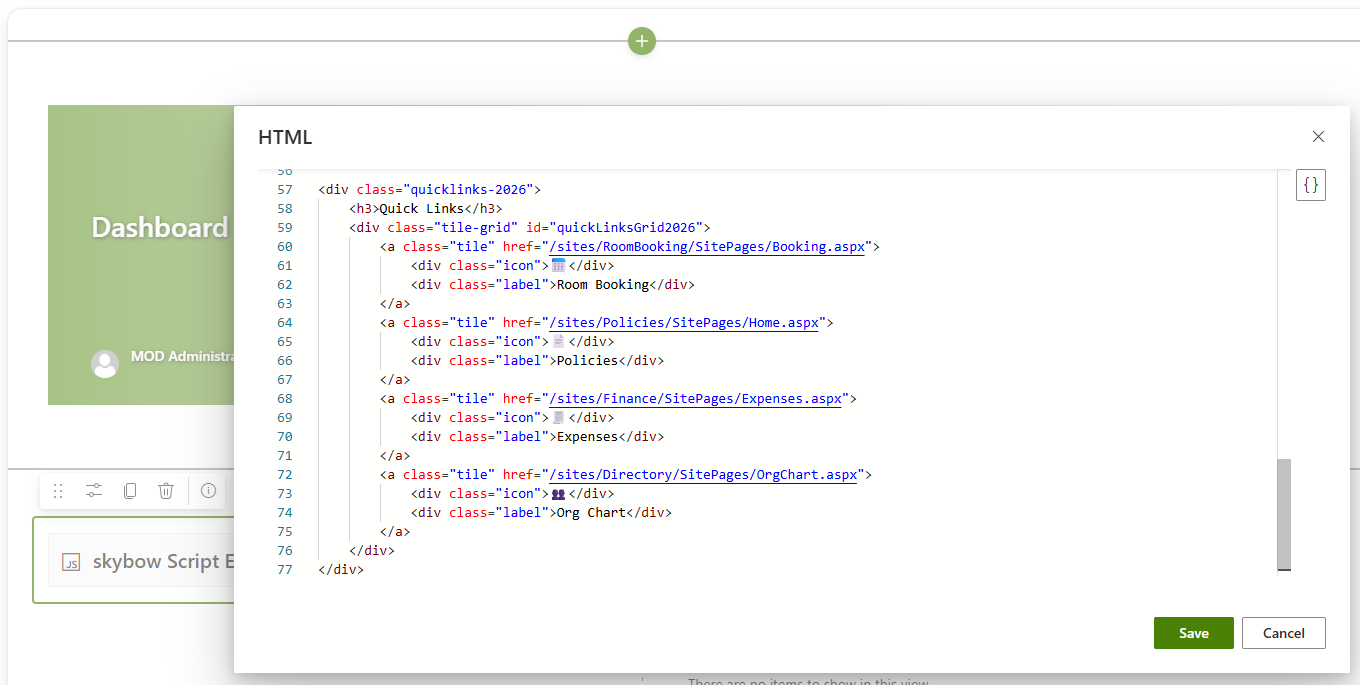Open web part properties sliders icon
The image size is (1360, 685).
(x=94, y=491)
